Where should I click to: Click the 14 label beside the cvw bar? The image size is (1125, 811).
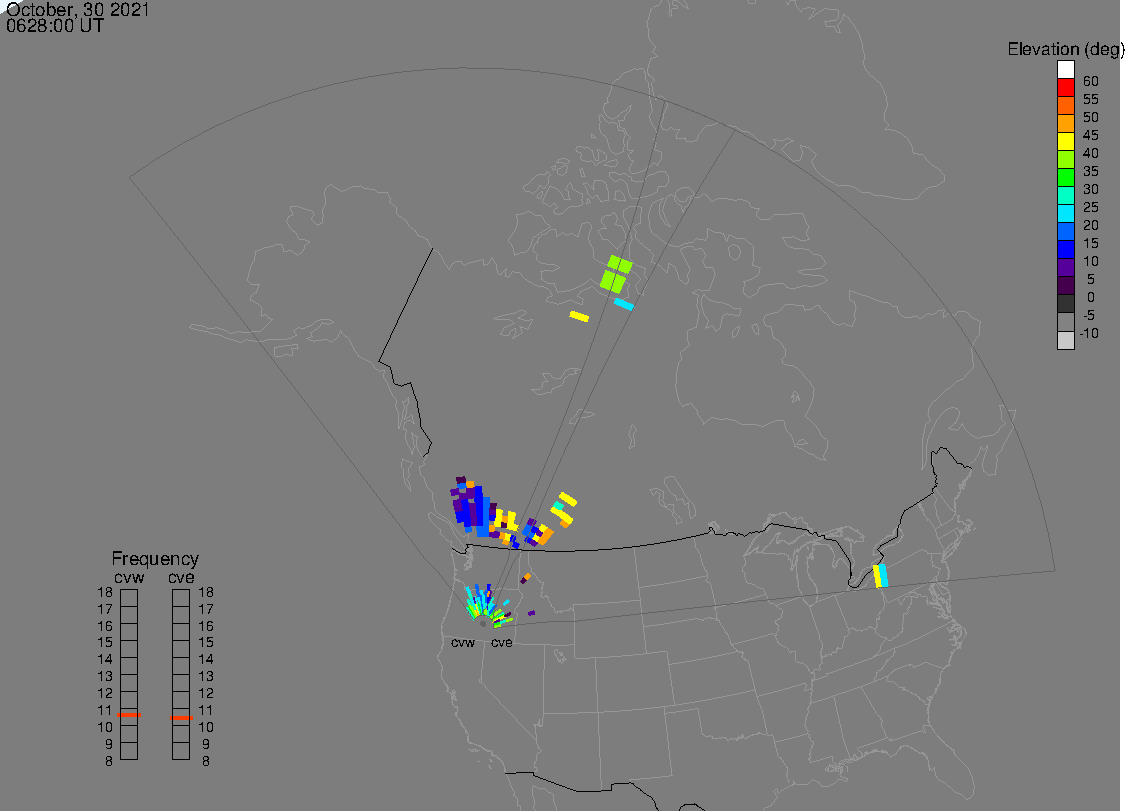(105, 659)
